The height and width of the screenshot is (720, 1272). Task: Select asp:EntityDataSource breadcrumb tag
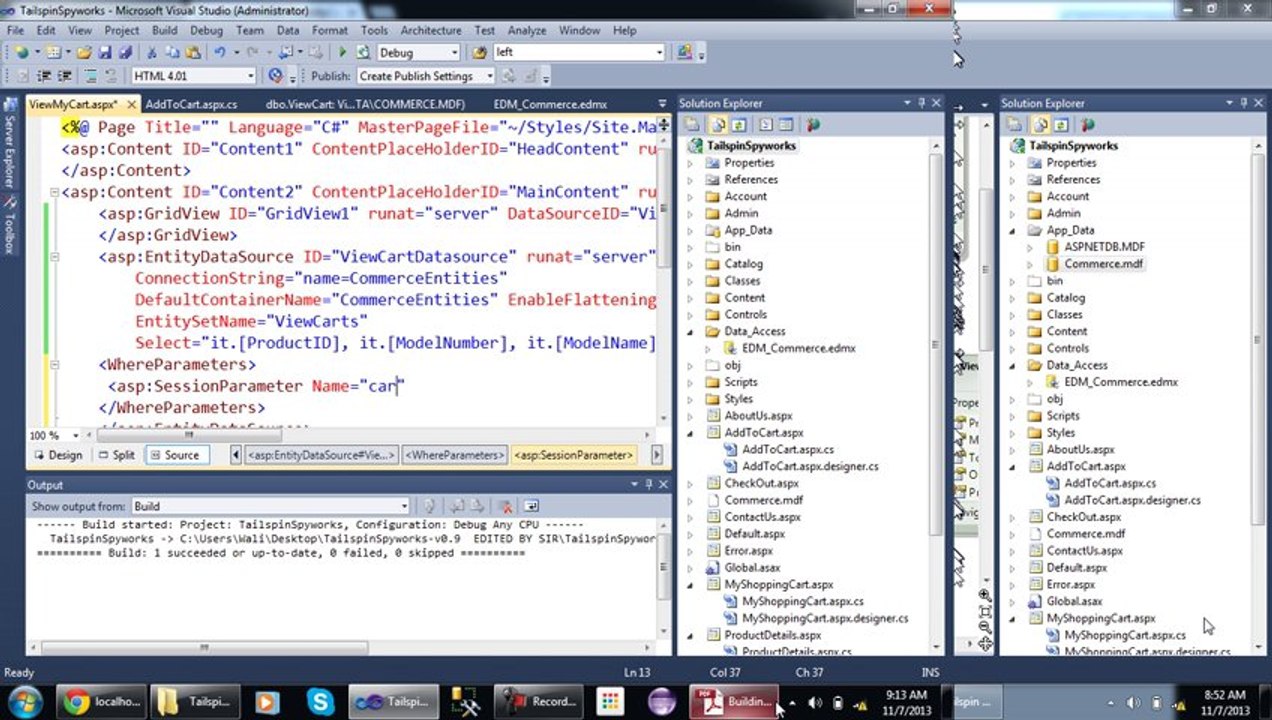point(322,455)
